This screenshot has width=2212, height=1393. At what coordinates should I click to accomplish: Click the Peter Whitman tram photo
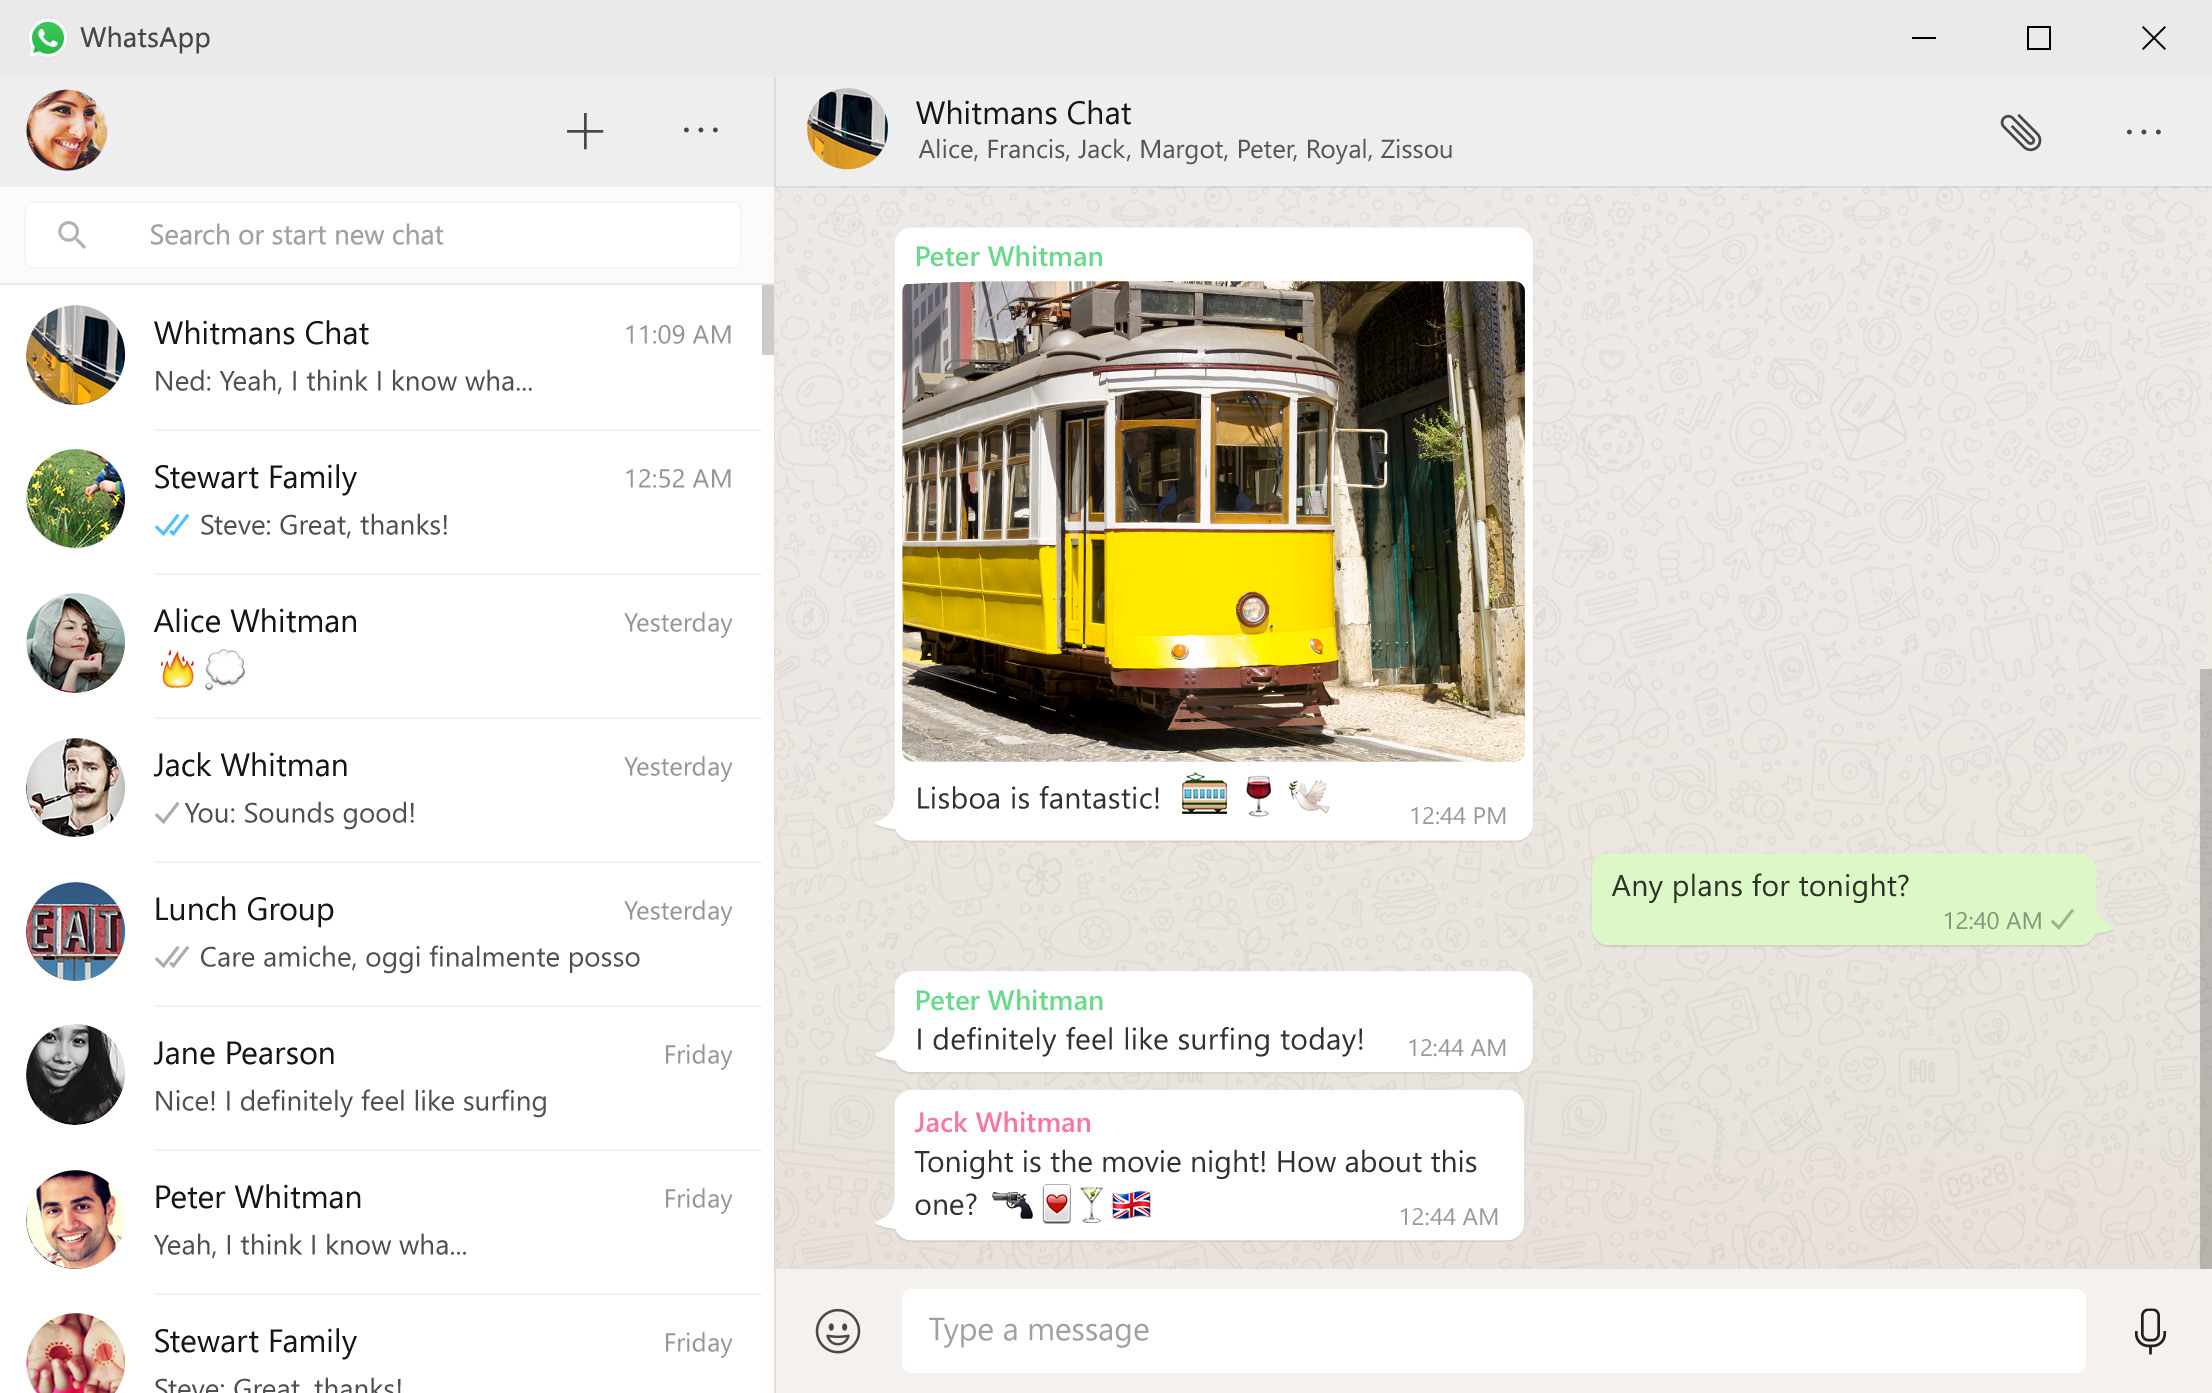pos(1213,523)
